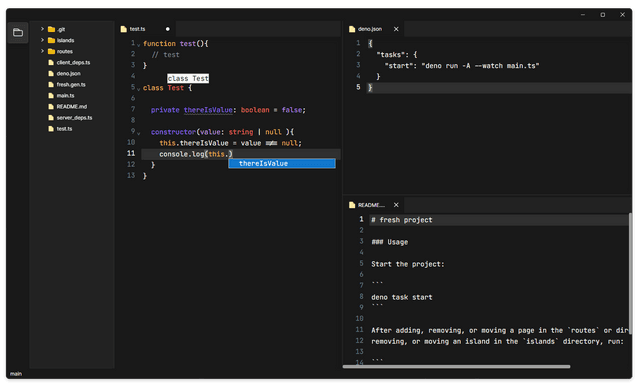The image size is (640, 385).
Task: Select the islands folder label
Action: coord(65,40)
